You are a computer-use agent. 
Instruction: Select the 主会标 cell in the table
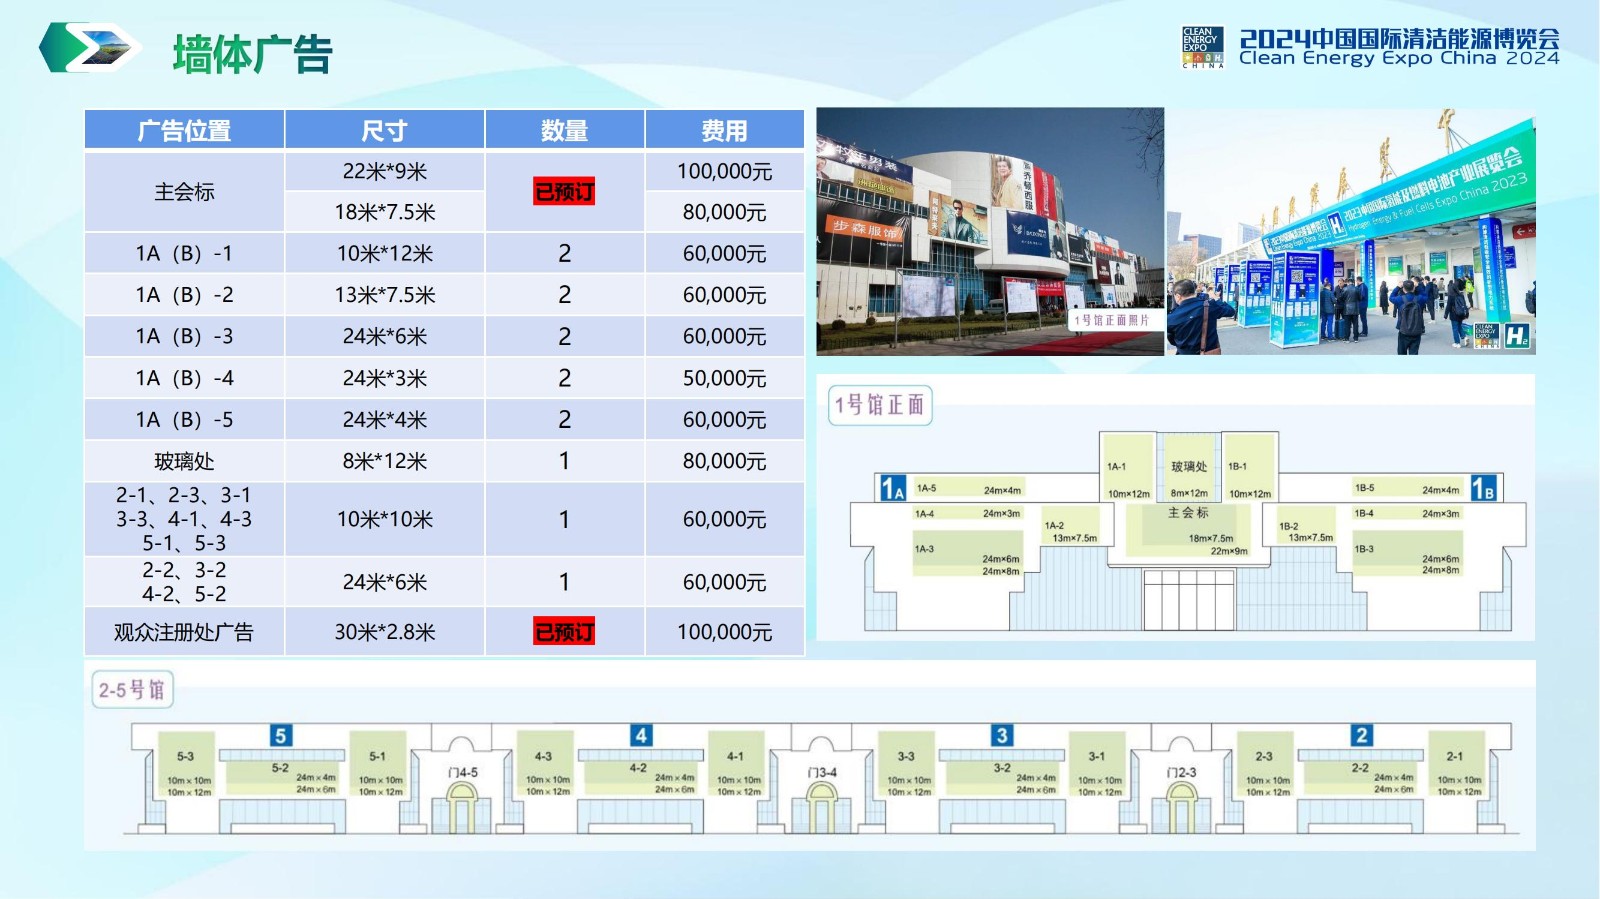pos(184,191)
